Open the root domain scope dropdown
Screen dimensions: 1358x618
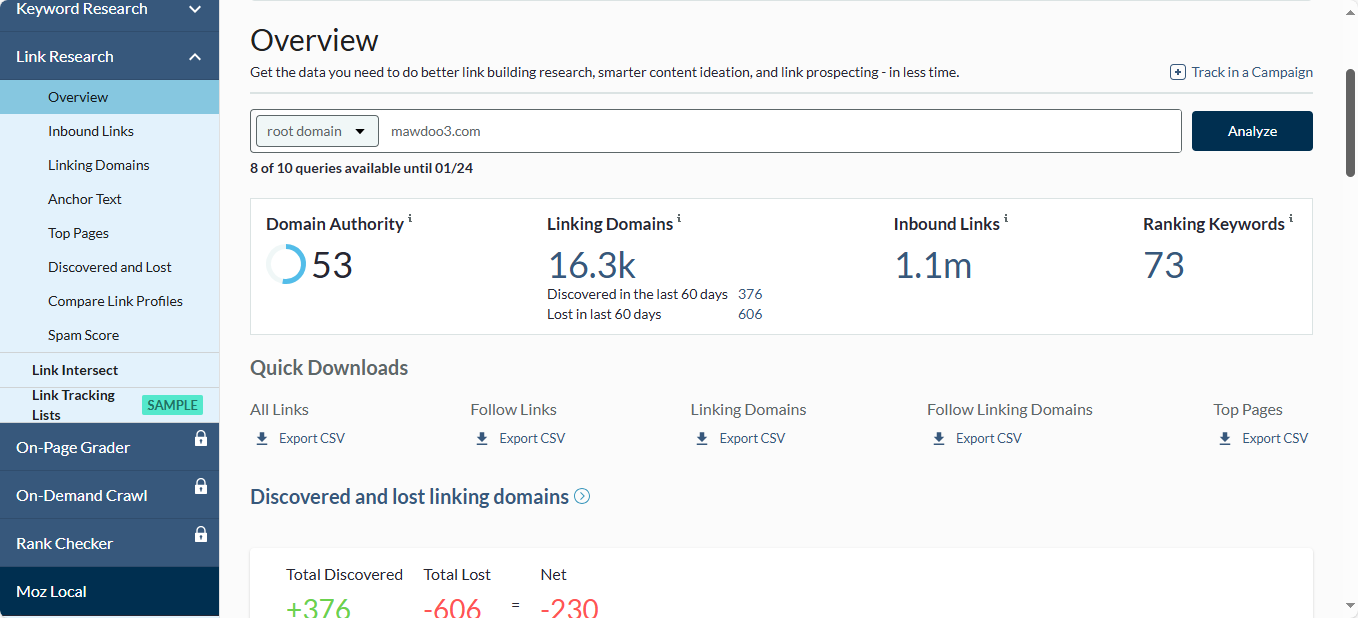[x=317, y=131]
